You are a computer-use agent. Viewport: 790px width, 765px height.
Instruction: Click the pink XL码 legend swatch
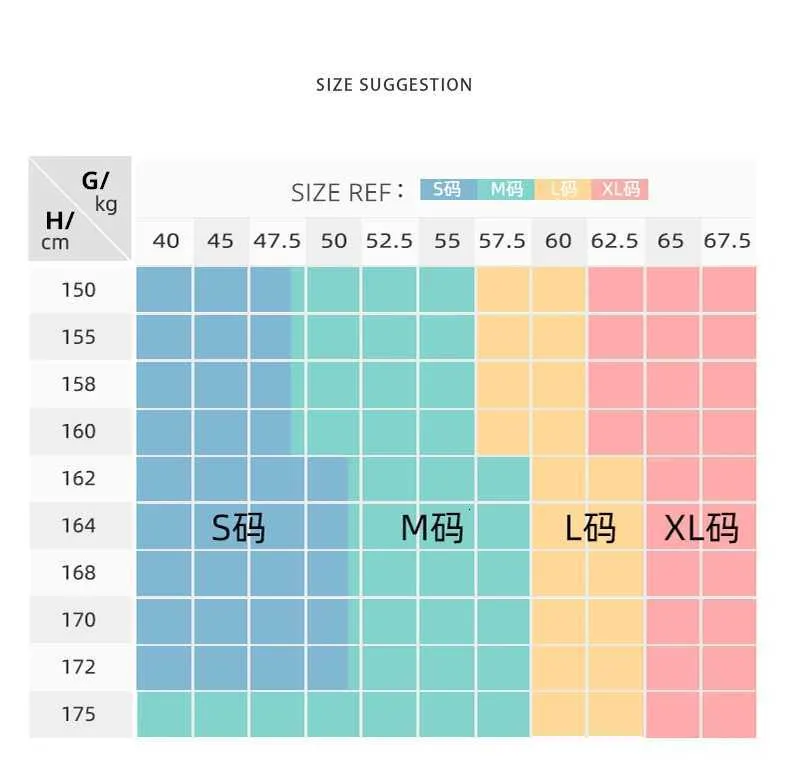(x=620, y=189)
